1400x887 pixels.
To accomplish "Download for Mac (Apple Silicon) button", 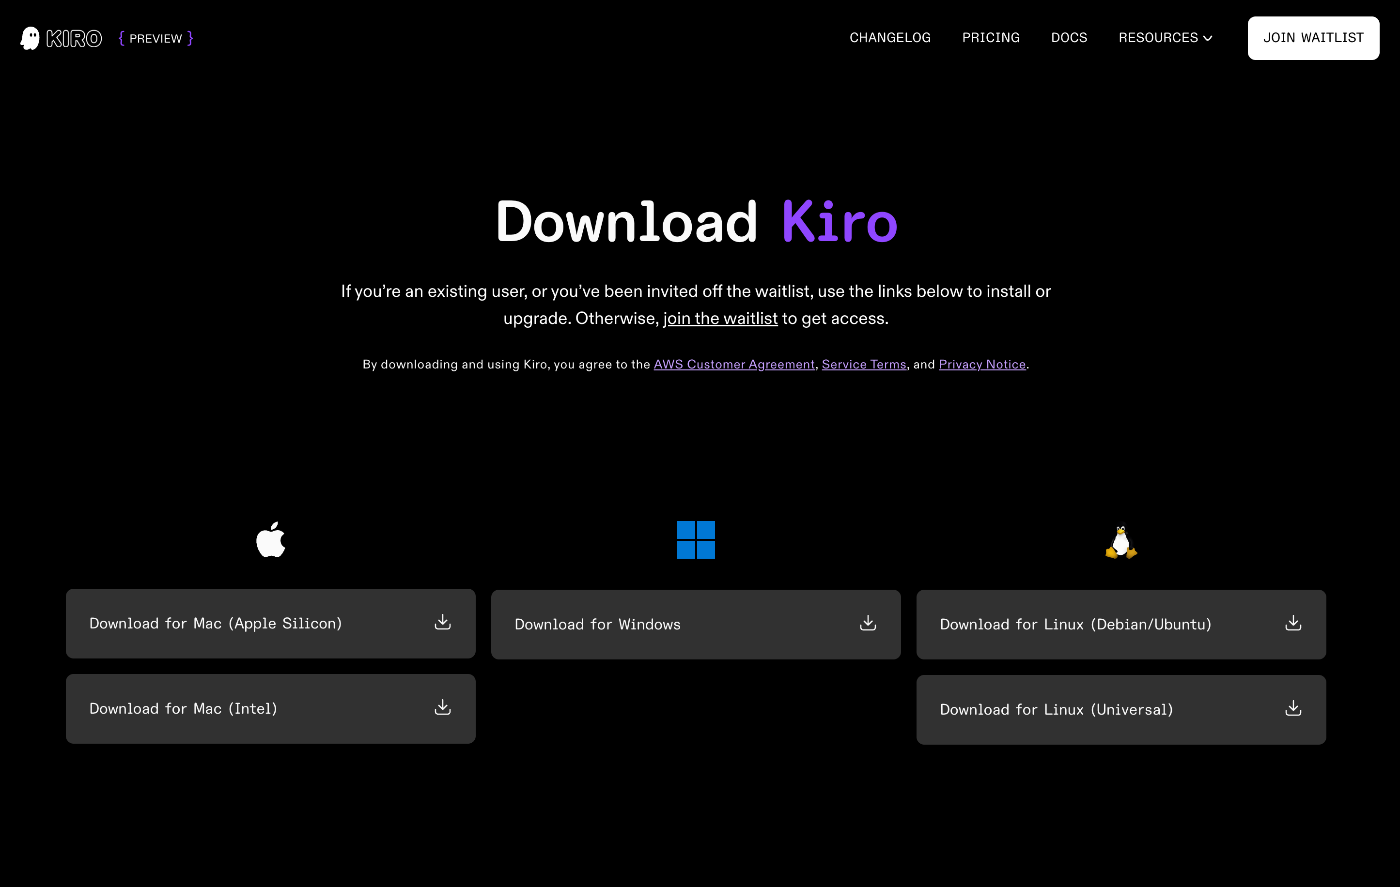I will coord(271,623).
